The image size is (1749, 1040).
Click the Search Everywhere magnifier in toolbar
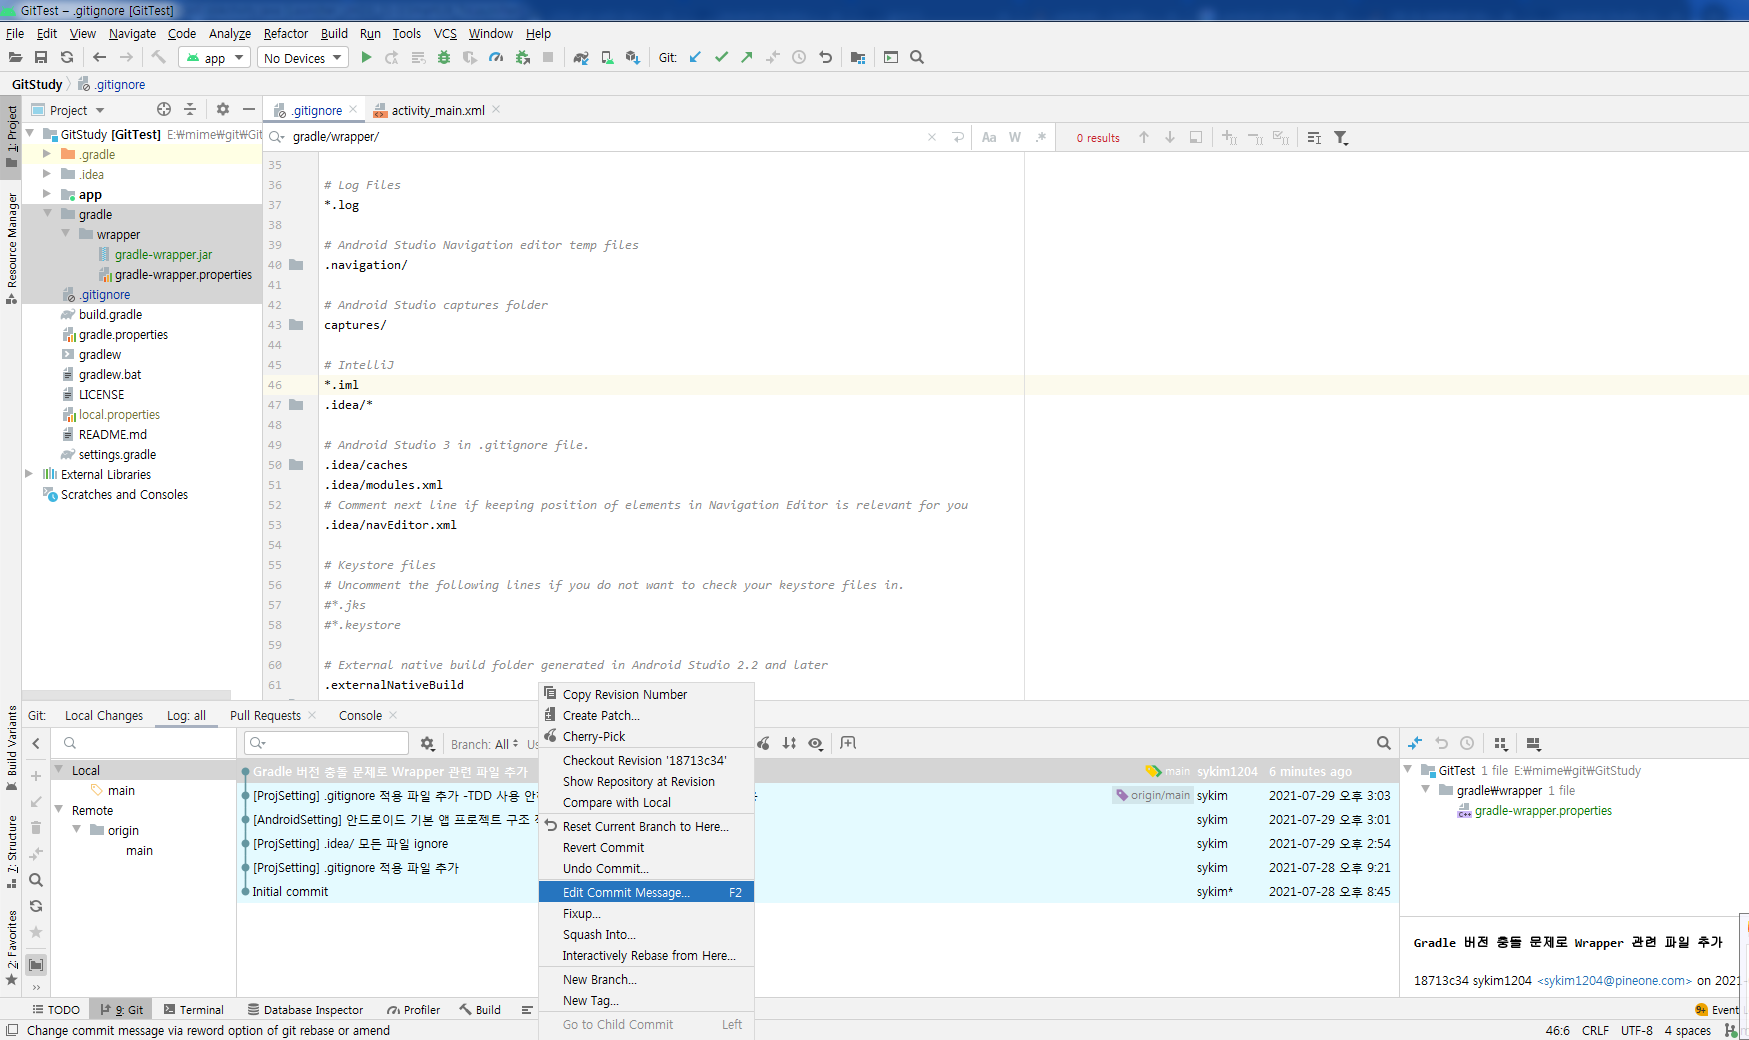(917, 57)
